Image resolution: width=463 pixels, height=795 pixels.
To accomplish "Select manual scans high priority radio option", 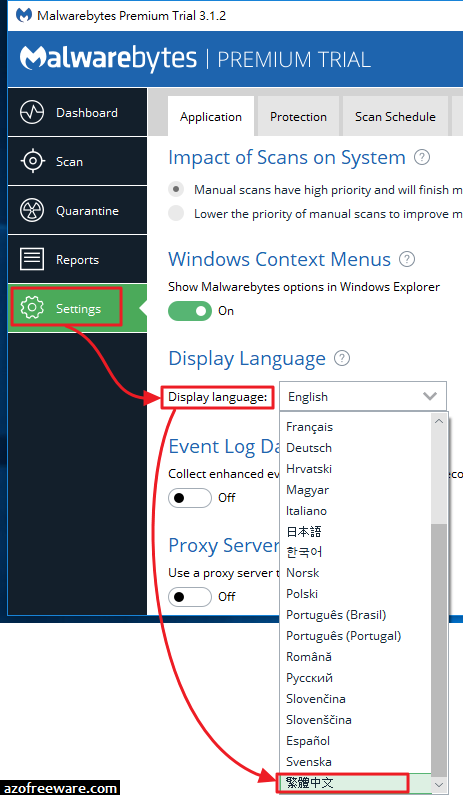I will 176,189.
